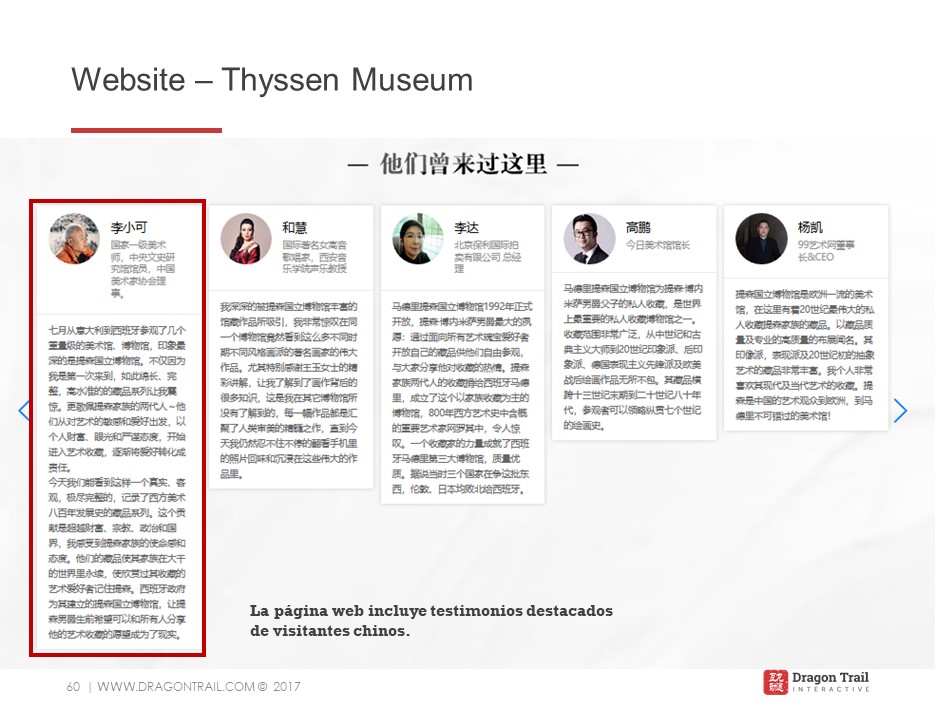Click the Dragon Trail Interactive logo

tap(816, 682)
